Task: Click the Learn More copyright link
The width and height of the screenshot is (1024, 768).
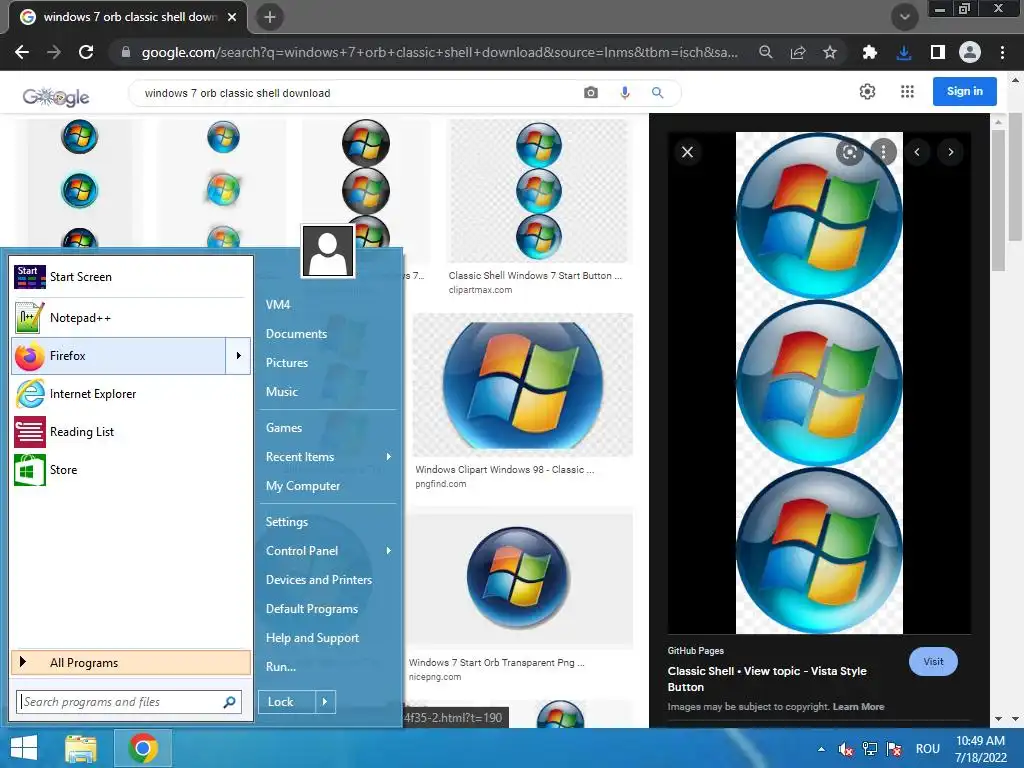Action: tap(858, 707)
